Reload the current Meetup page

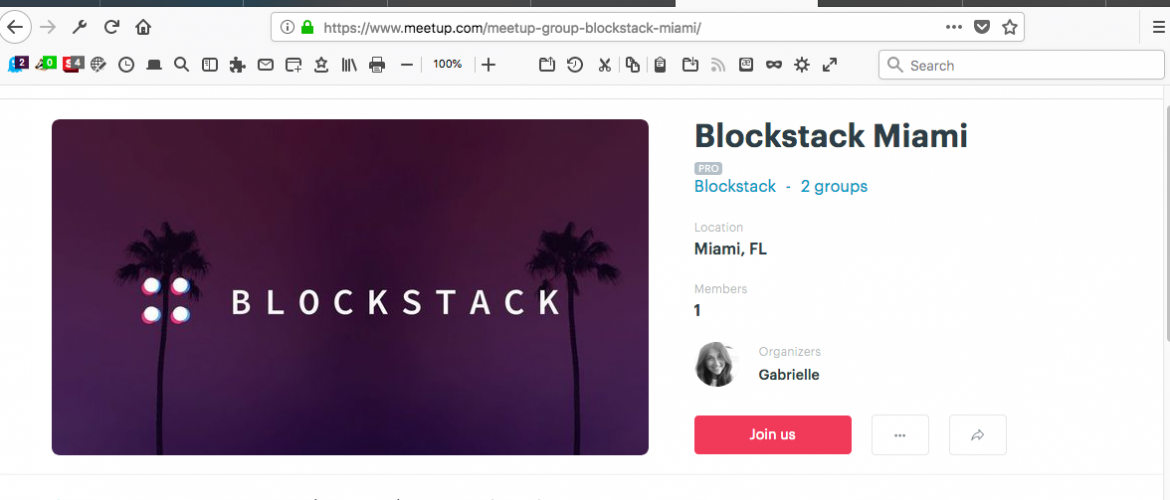(x=112, y=27)
